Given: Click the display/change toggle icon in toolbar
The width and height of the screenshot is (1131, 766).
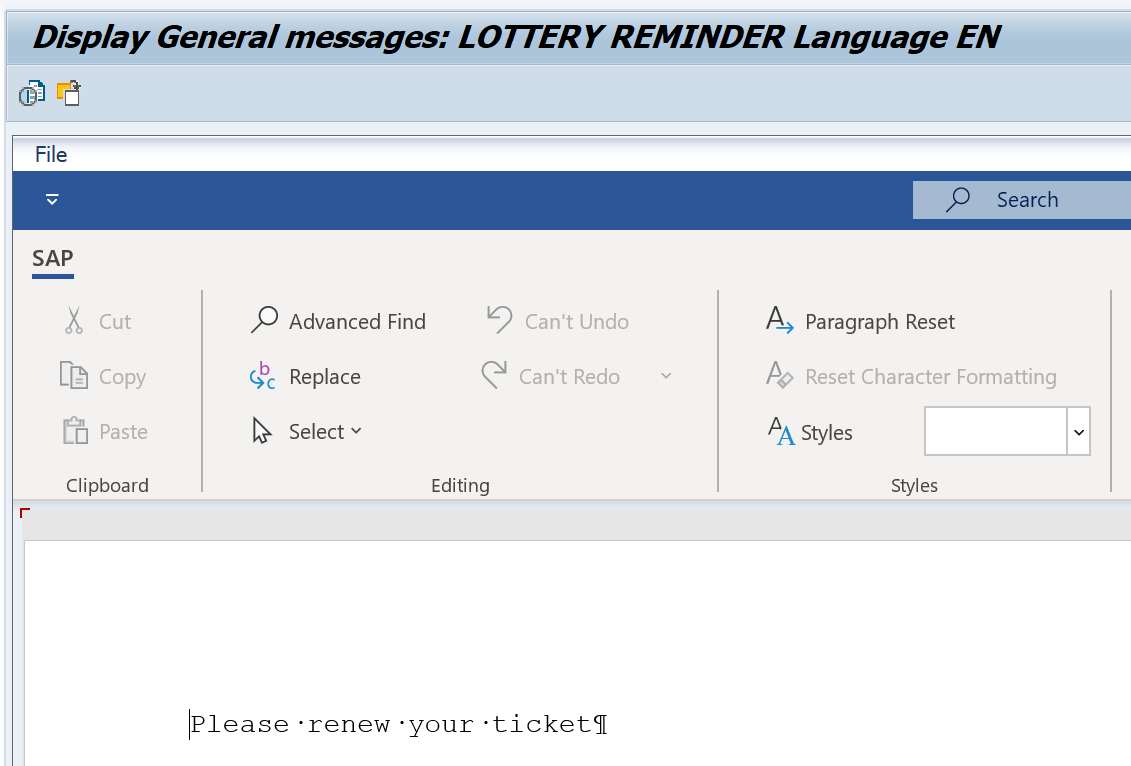Looking at the screenshot, I should tap(32, 94).
